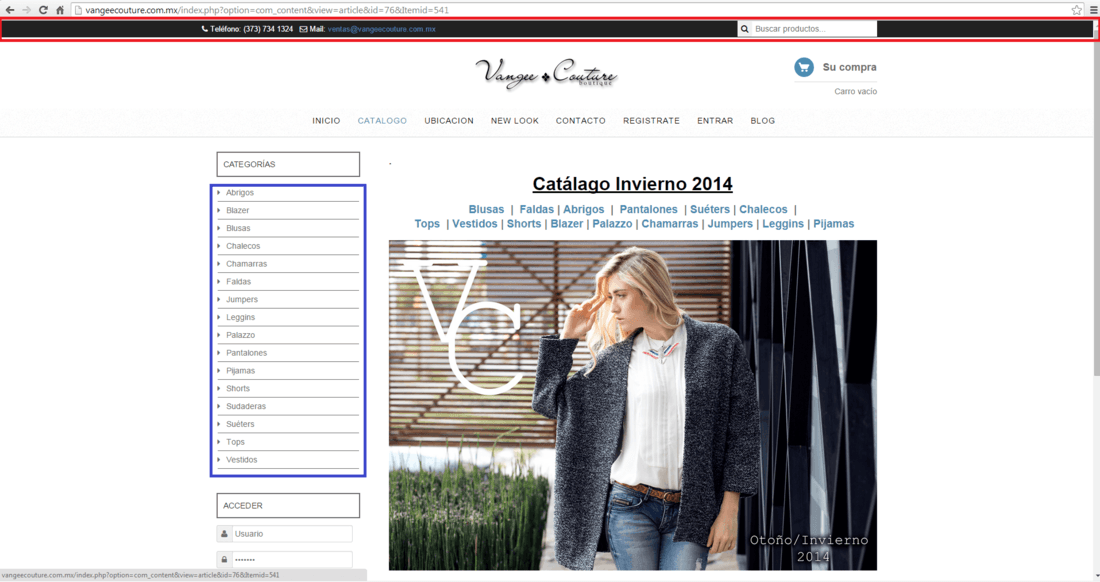Open the Blusas catalog link
This screenshot has height=582, width=1100.
click(x=486, y=209)
